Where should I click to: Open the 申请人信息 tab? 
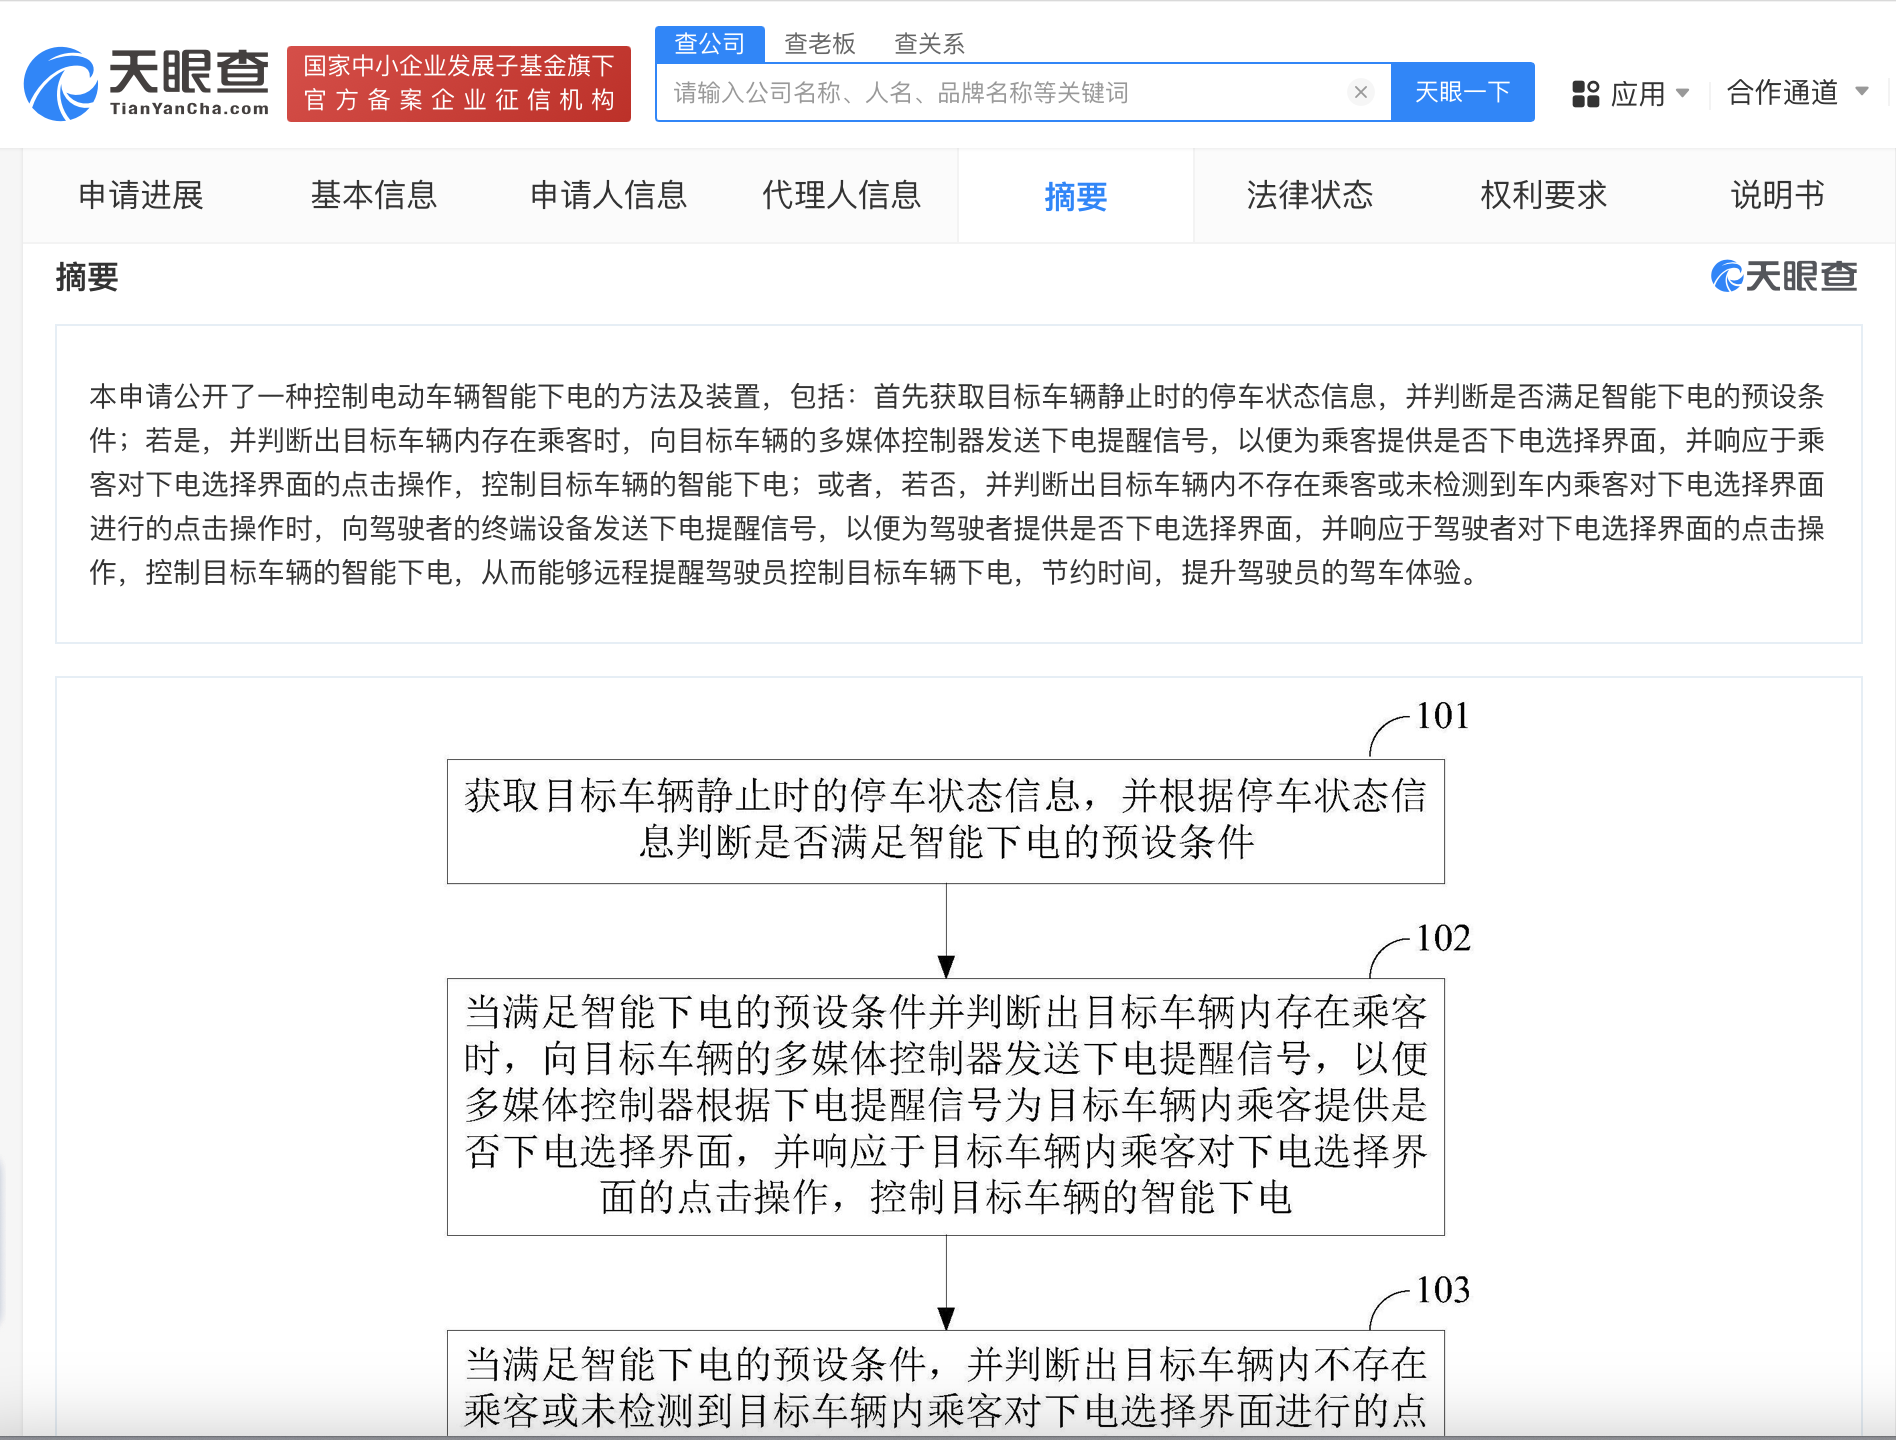coord(608,195)
